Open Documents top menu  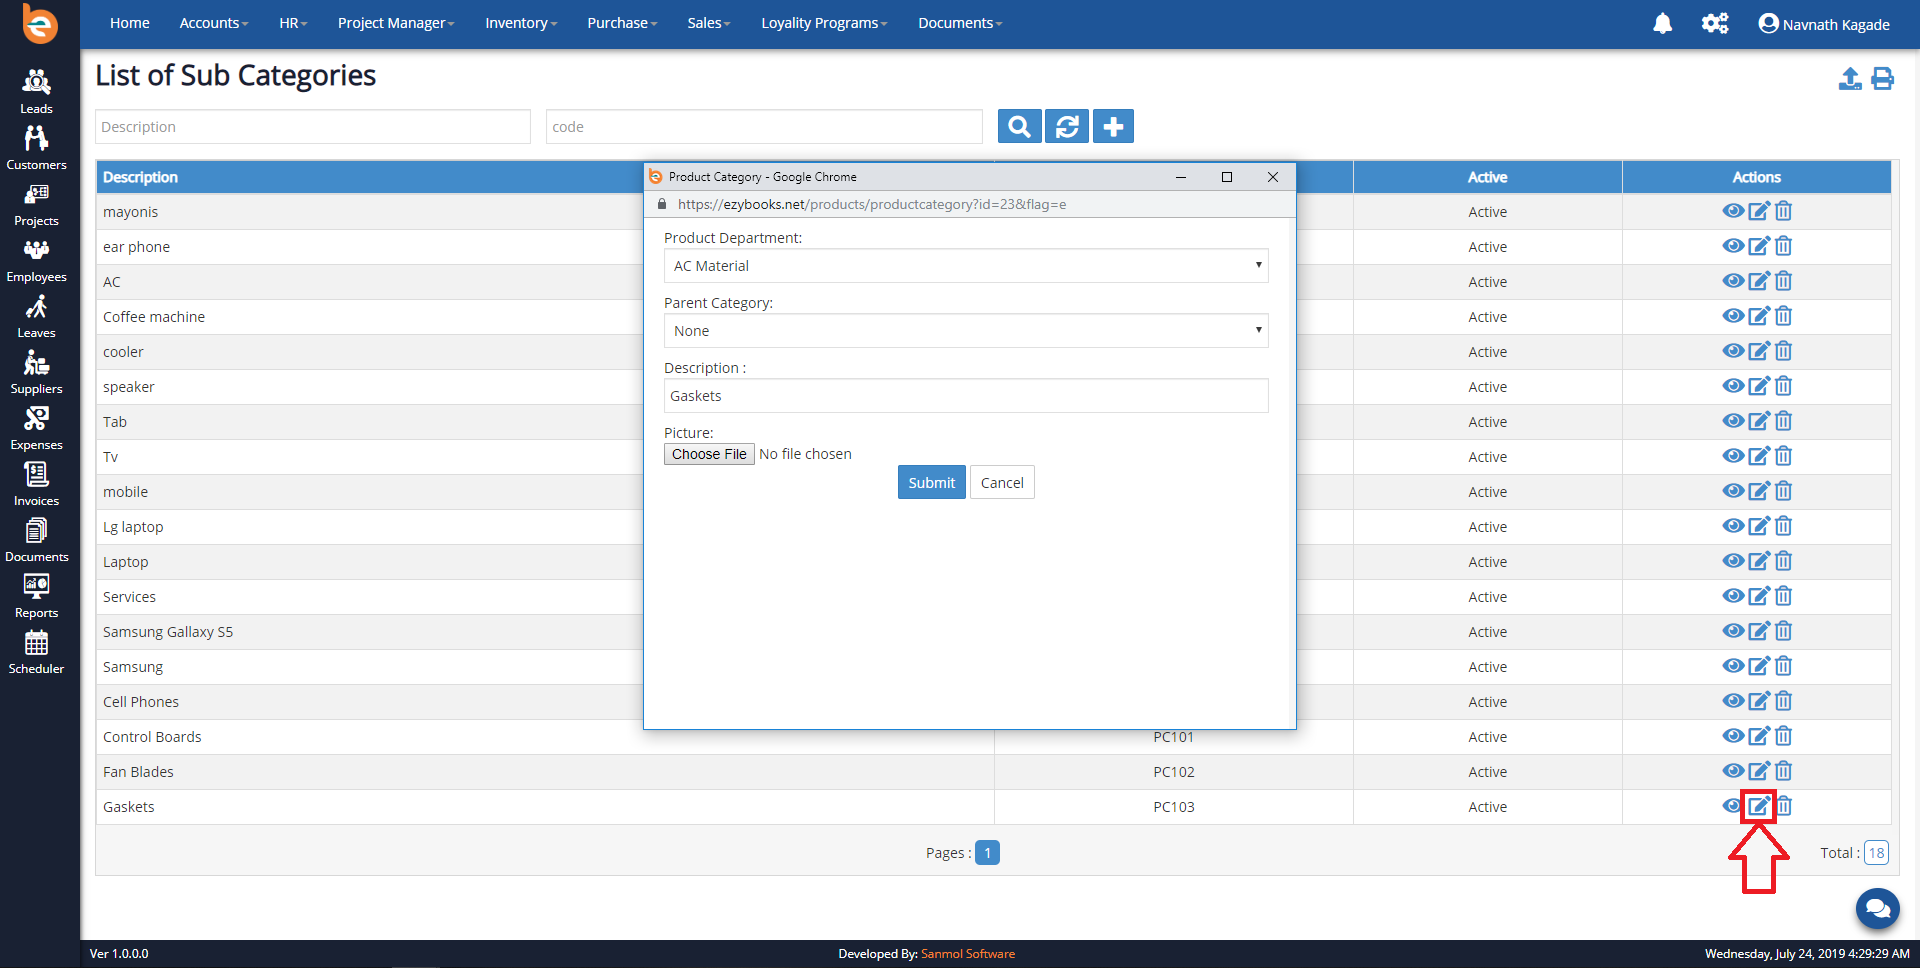pyautogui.click(x=960, y=23)
